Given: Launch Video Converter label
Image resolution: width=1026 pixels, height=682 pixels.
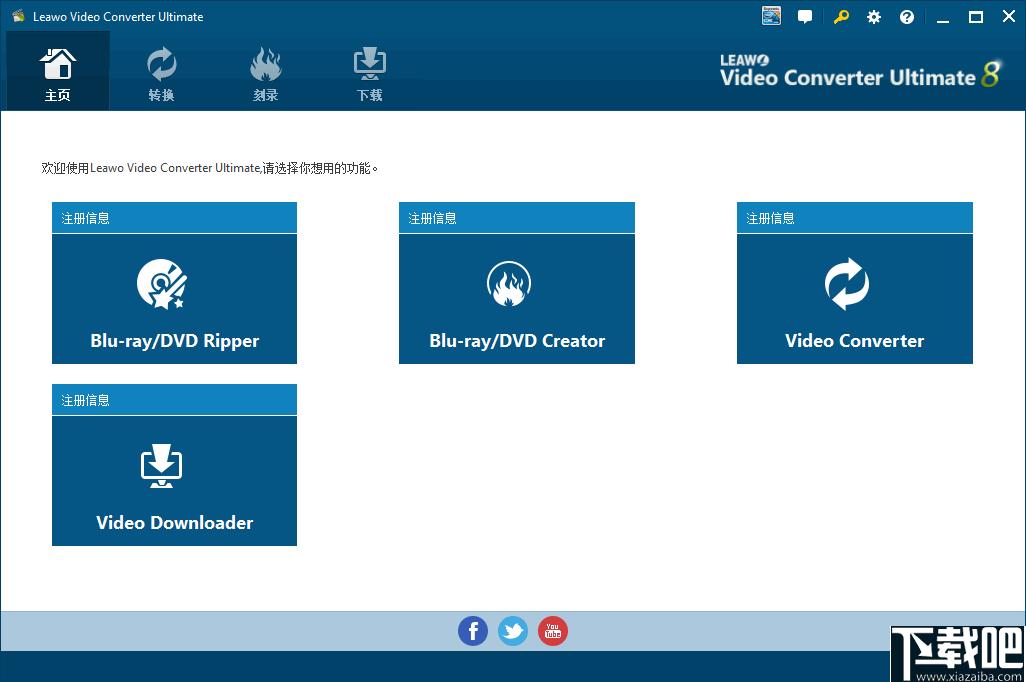Looking at the screenshot, I should (x=855, y=341).
